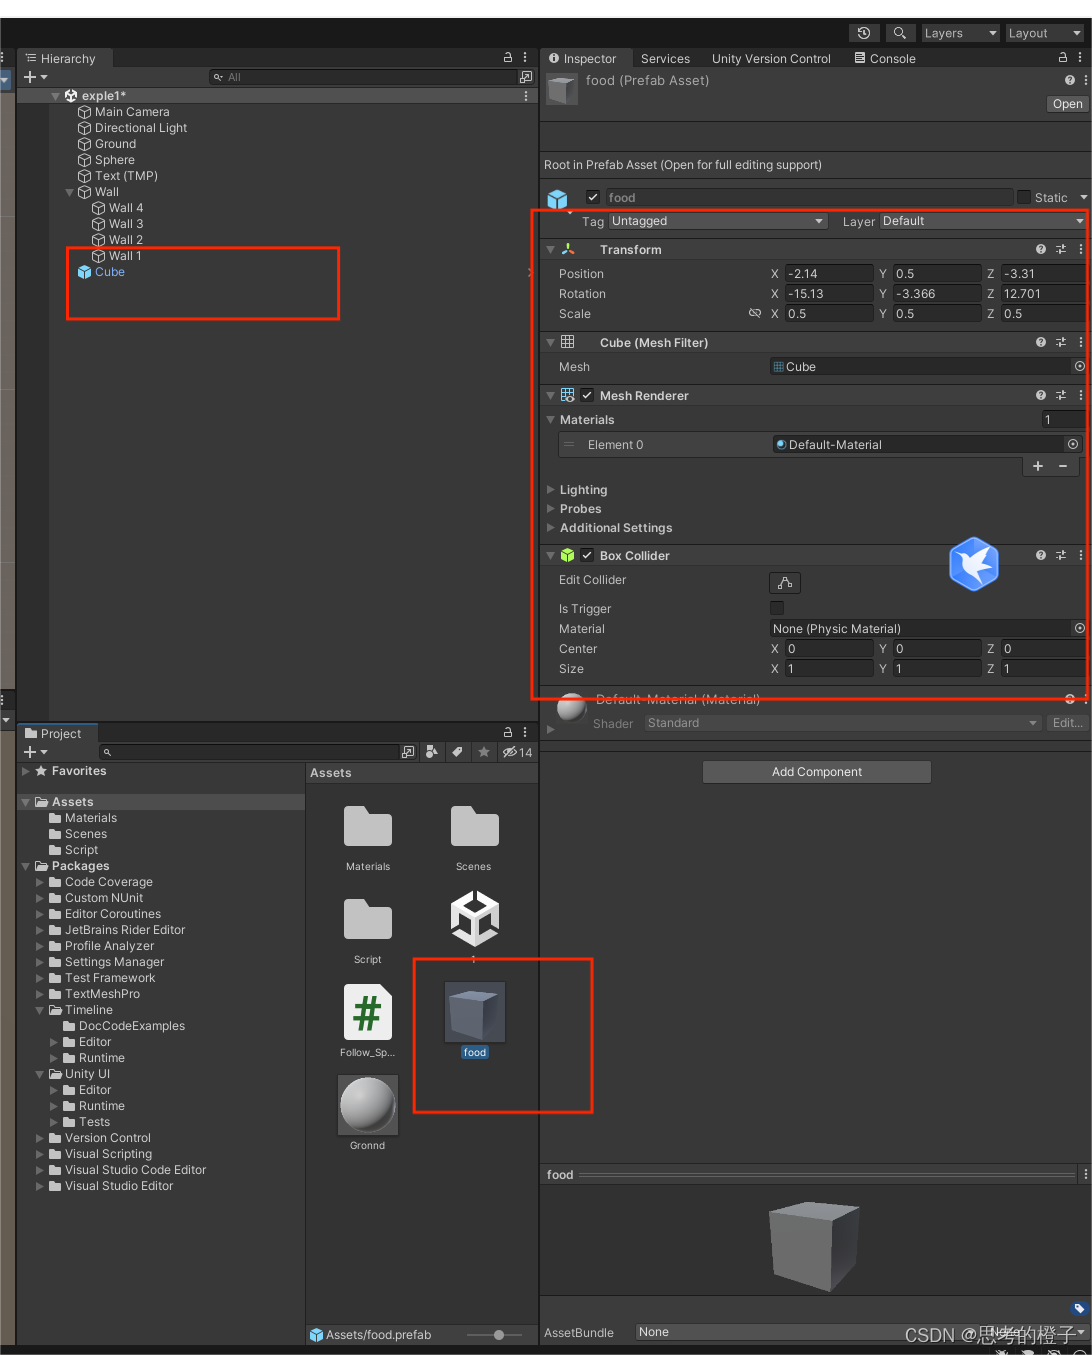Toggle Project favorites star filter
The height and width of the screenshot is (1355, 1092).
(x=484, y=752)
